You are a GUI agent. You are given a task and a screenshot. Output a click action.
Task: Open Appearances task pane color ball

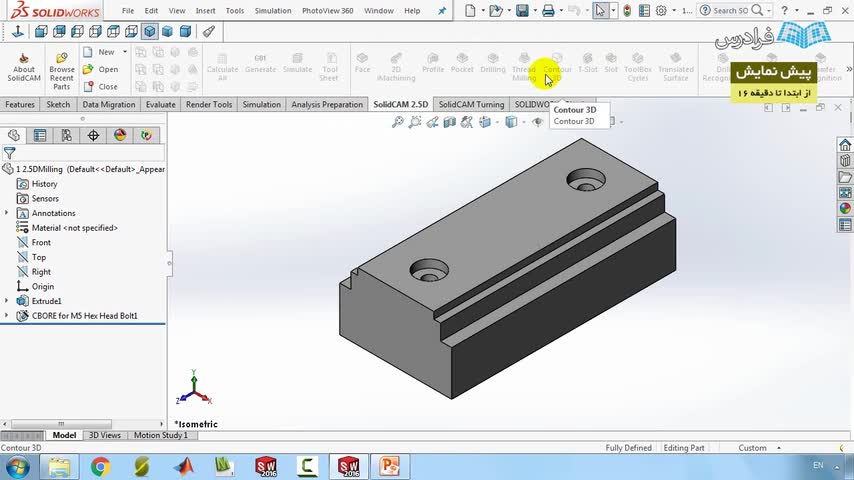click(x=845, y=208)
